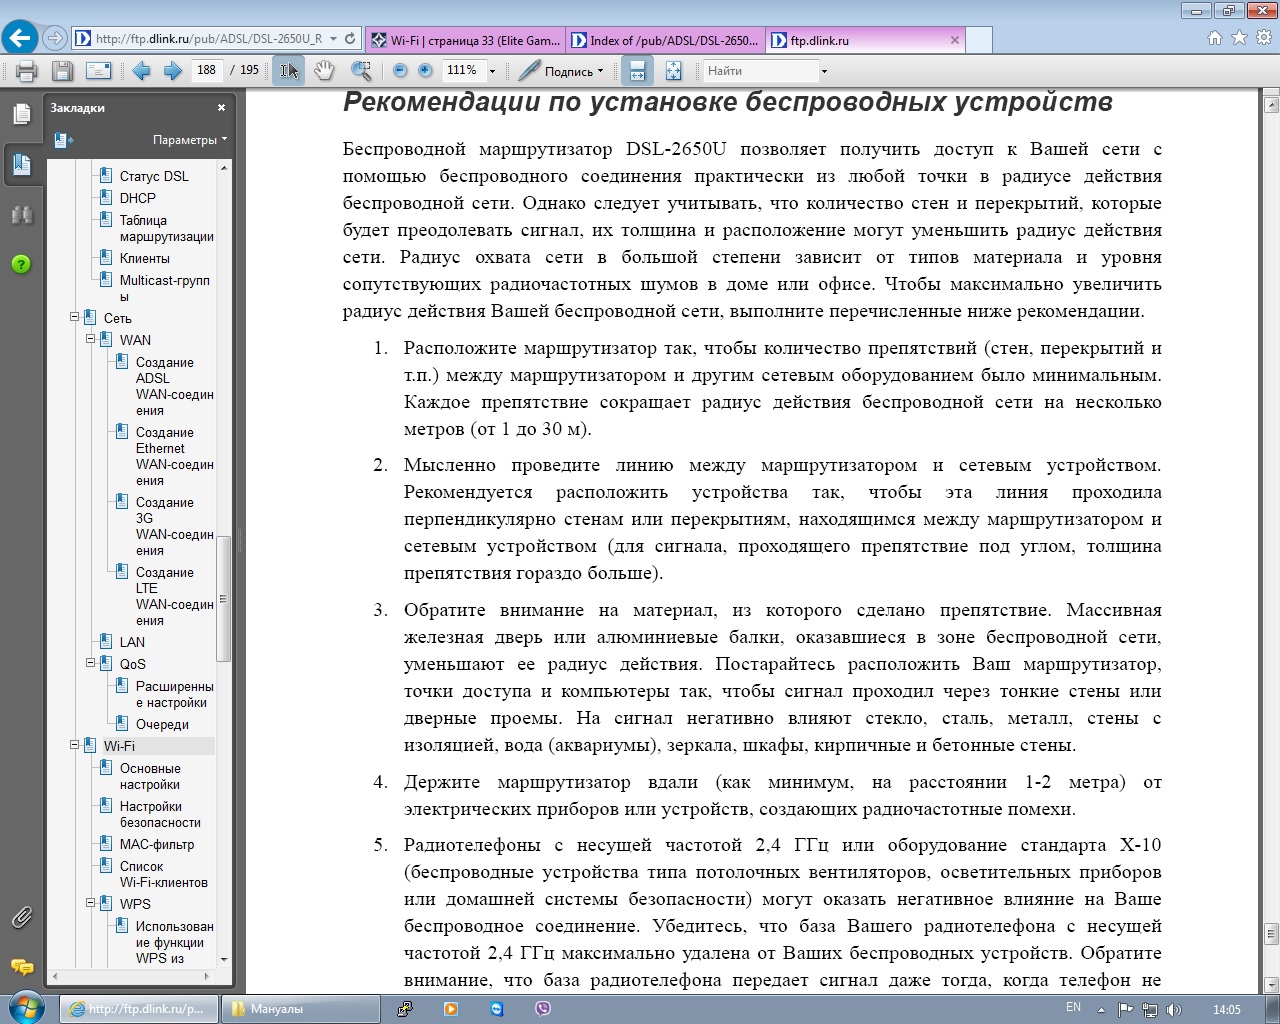Image resolution: width=1280 pixels, height=1024 pixels.
Task: Go to the next page arrow
Action: click(172, 71)
